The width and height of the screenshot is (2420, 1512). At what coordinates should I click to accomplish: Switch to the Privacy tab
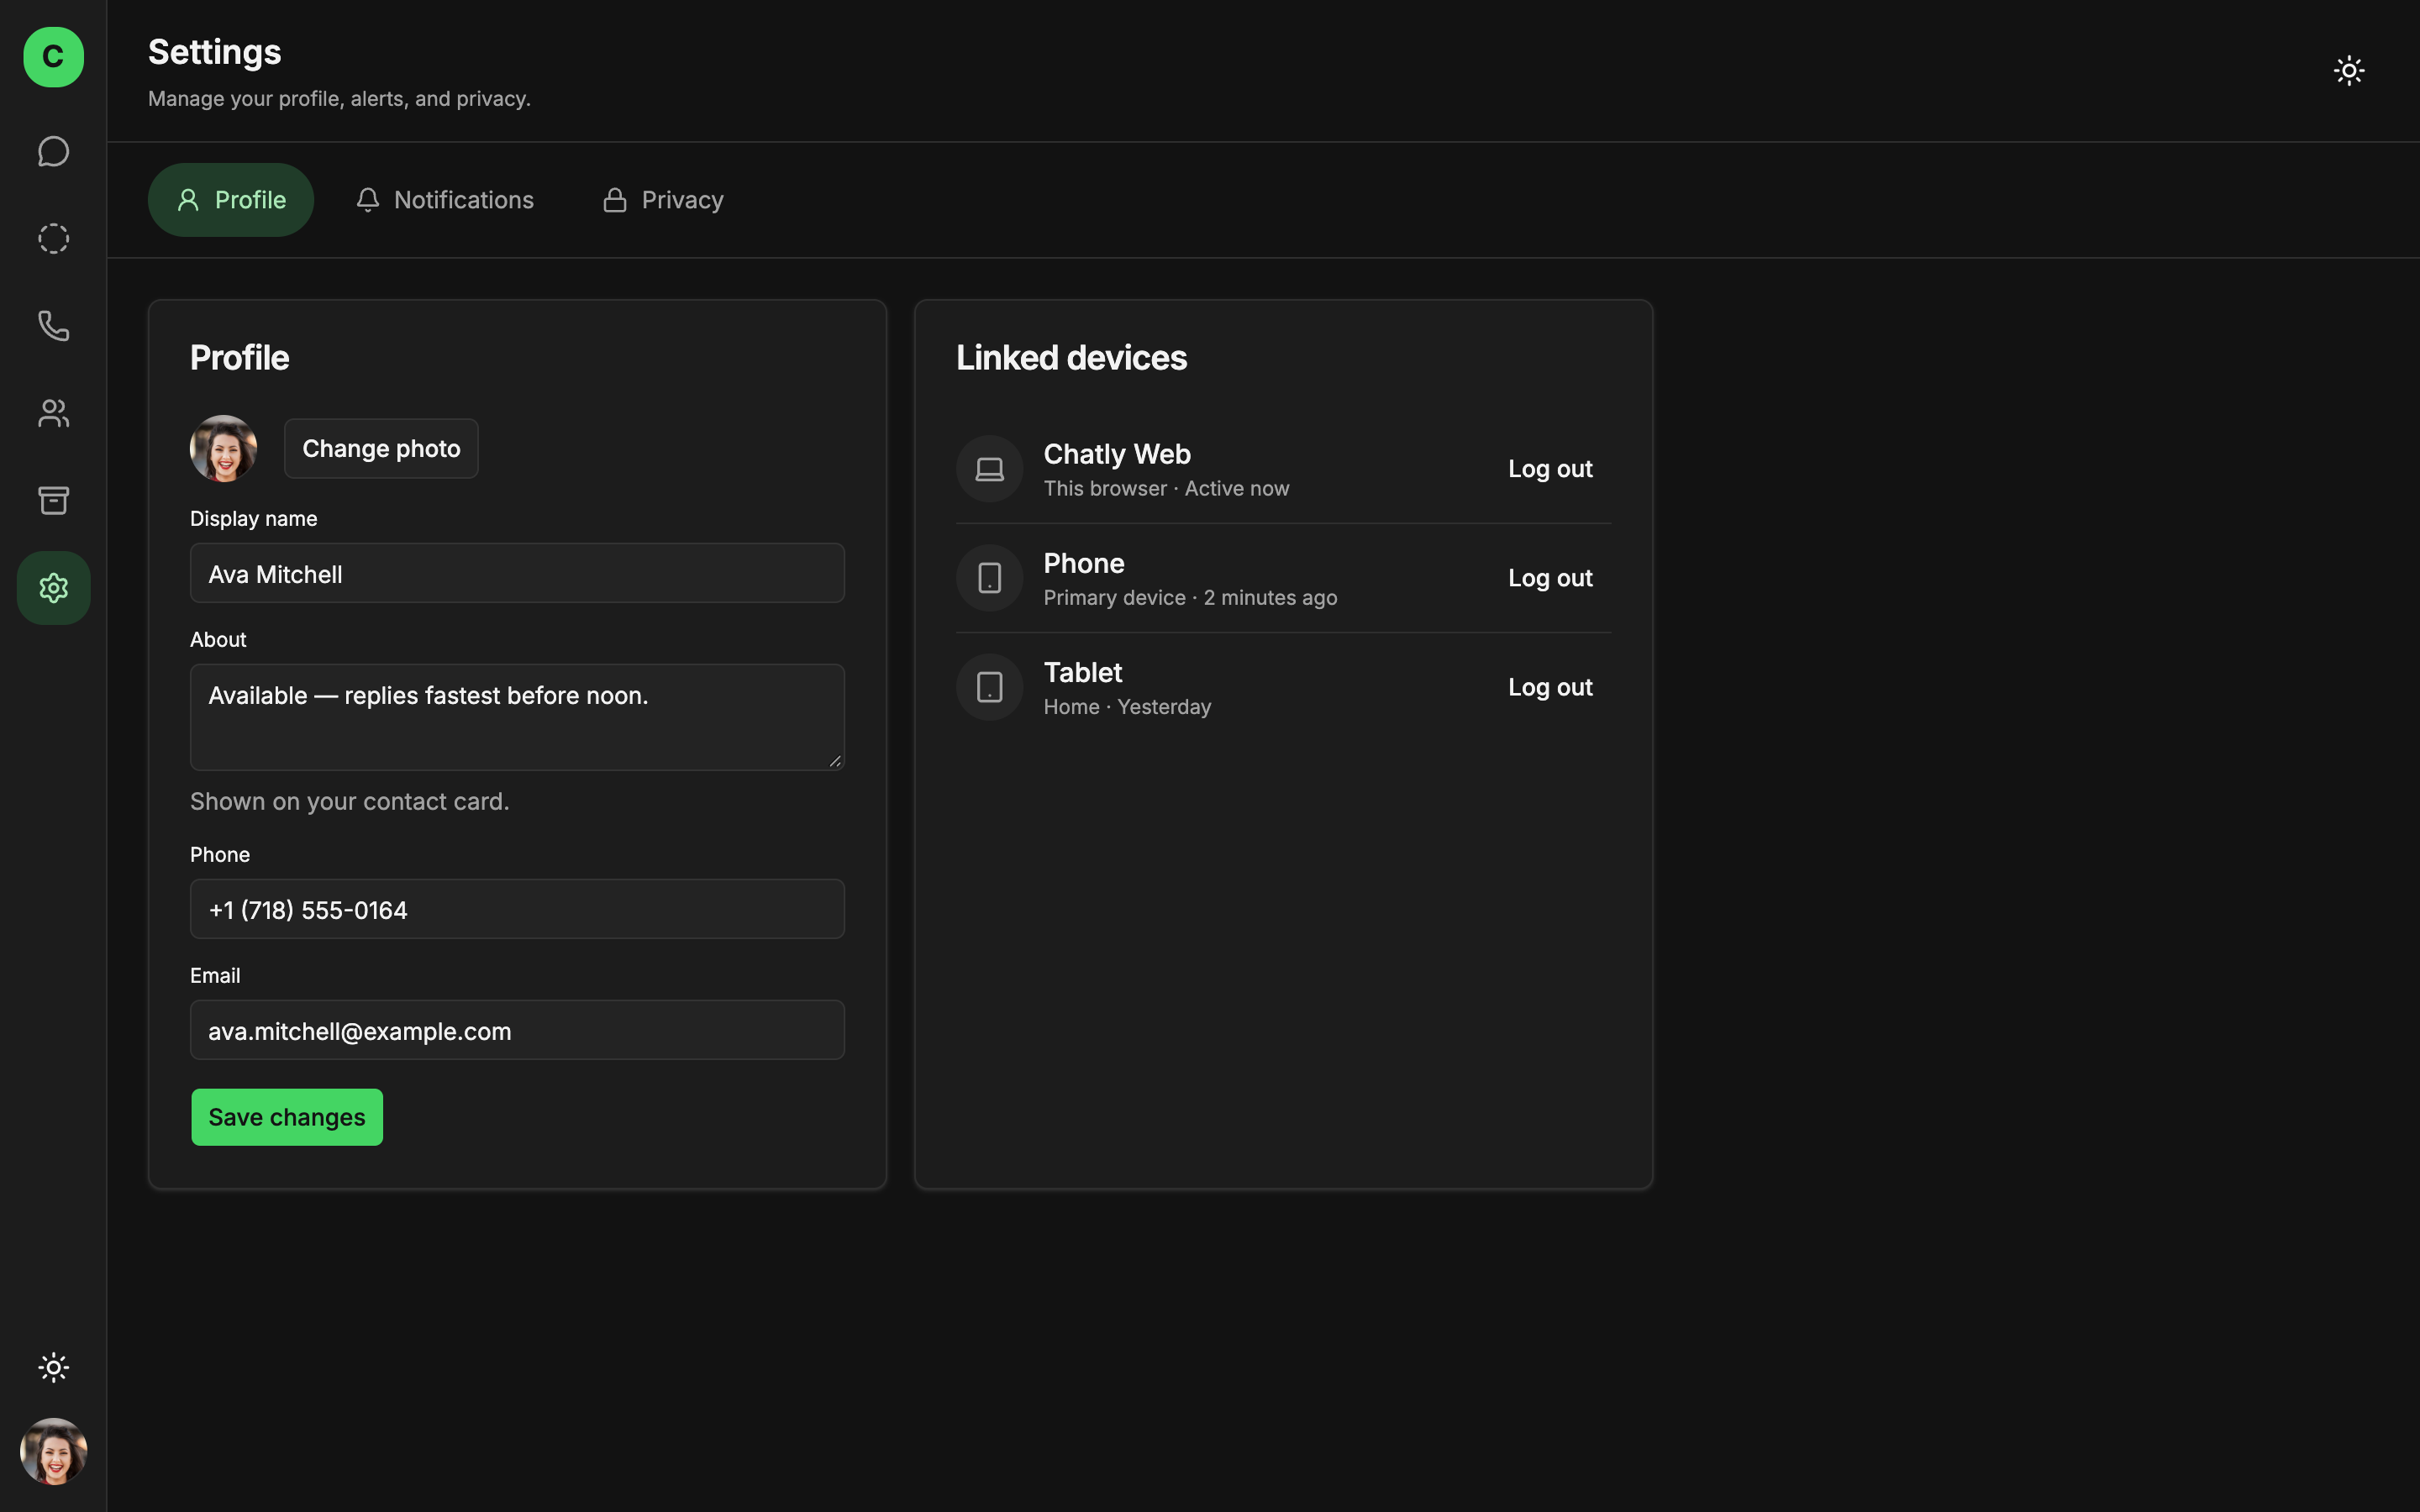coord(663,200)
